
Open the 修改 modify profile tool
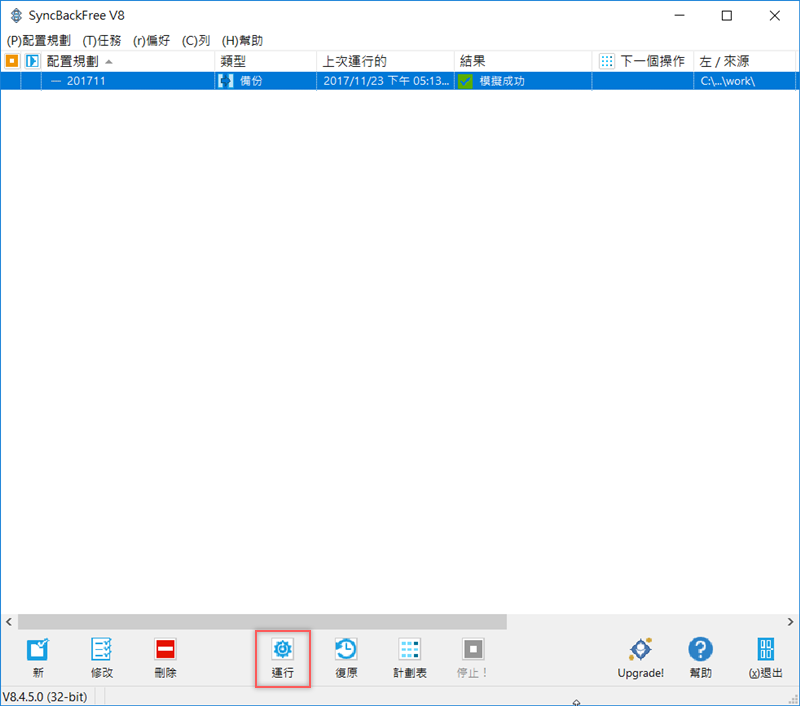102,658
